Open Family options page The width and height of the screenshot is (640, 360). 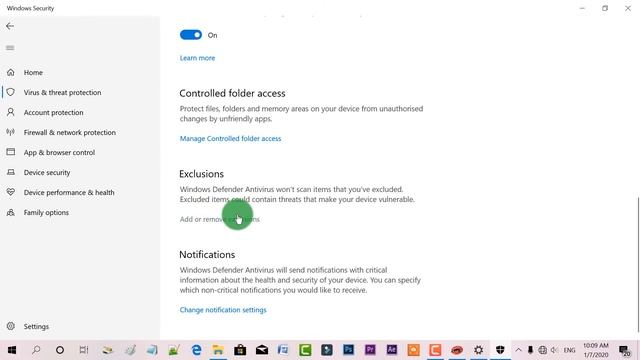point(46,212)
